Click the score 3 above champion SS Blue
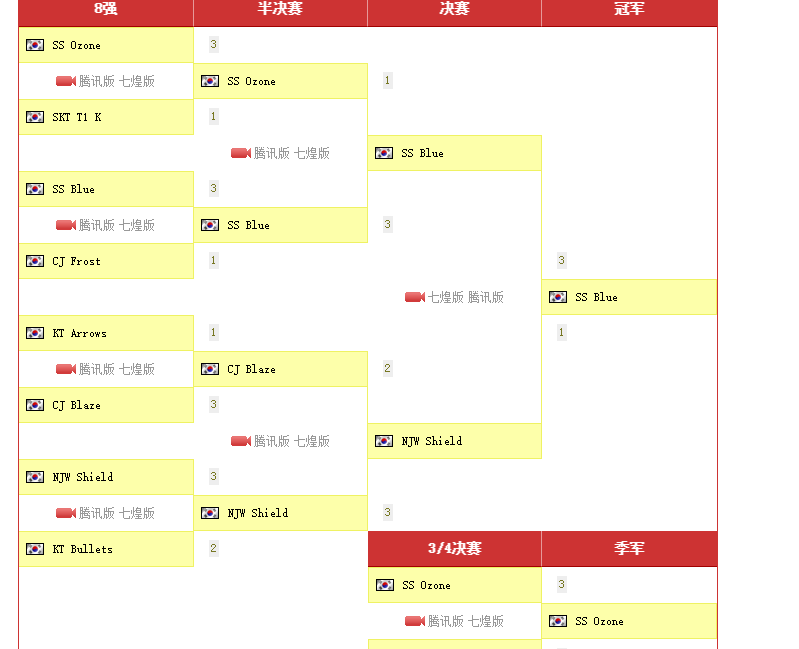Viewport: 799px width, 649px height. tap(562, 261)
